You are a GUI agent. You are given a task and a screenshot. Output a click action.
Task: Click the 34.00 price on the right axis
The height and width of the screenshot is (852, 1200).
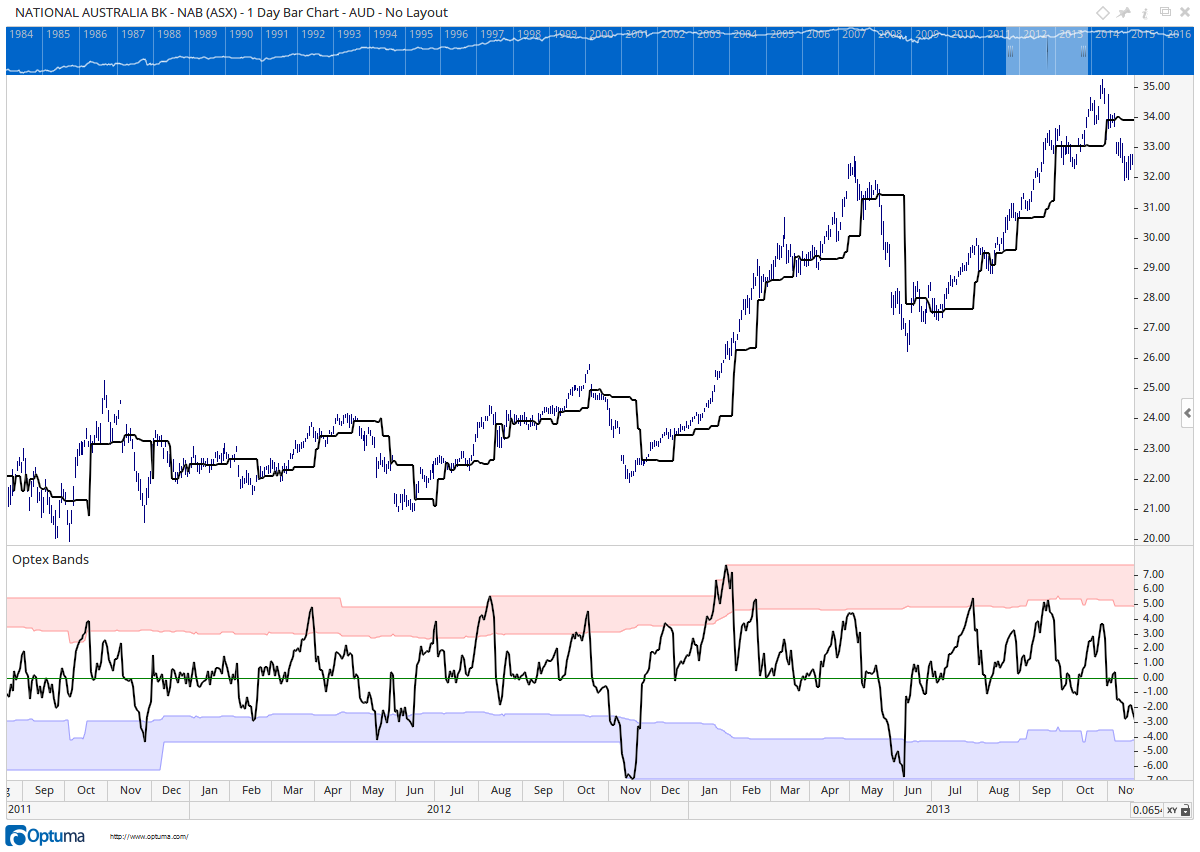pos(1159,117)
